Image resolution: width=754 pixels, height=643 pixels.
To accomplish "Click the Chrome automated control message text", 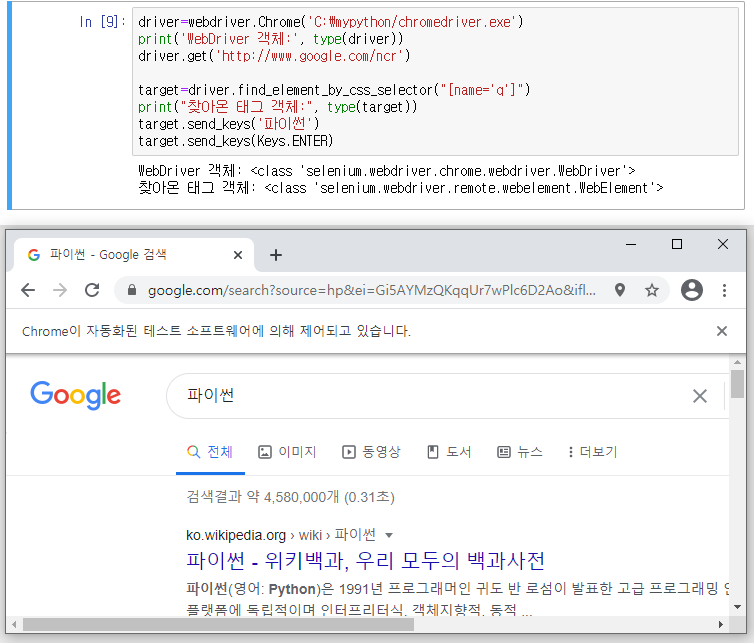I will pos(216,331).
